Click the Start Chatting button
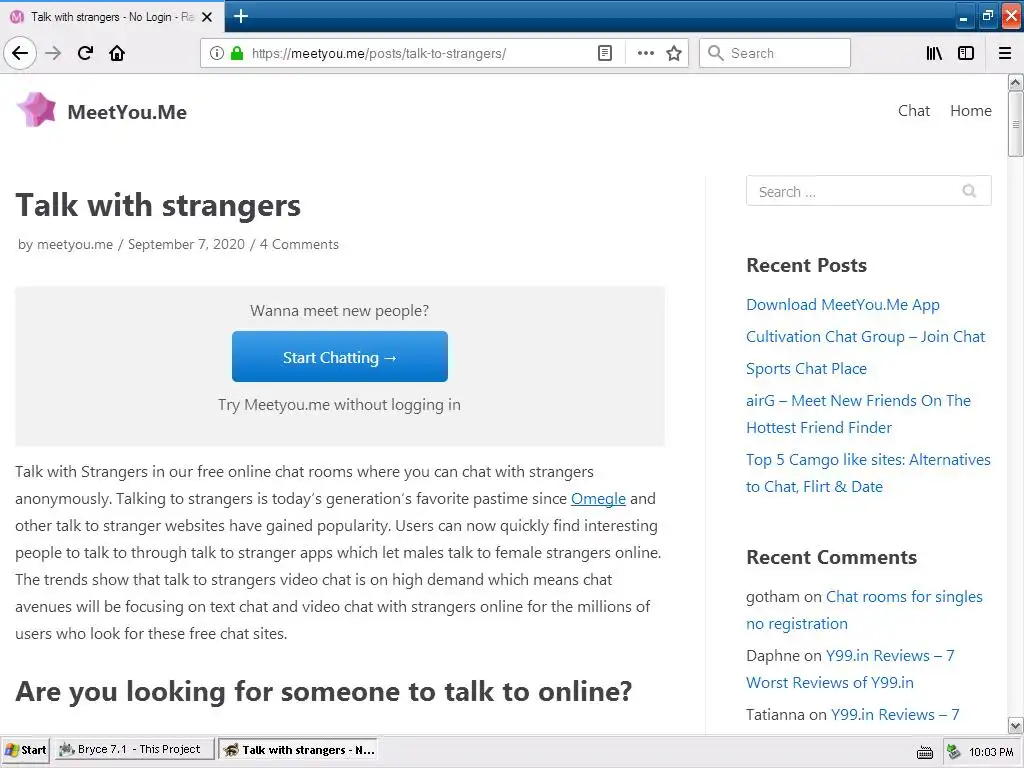The image size is (1024, 768). (x=340, y=357)
